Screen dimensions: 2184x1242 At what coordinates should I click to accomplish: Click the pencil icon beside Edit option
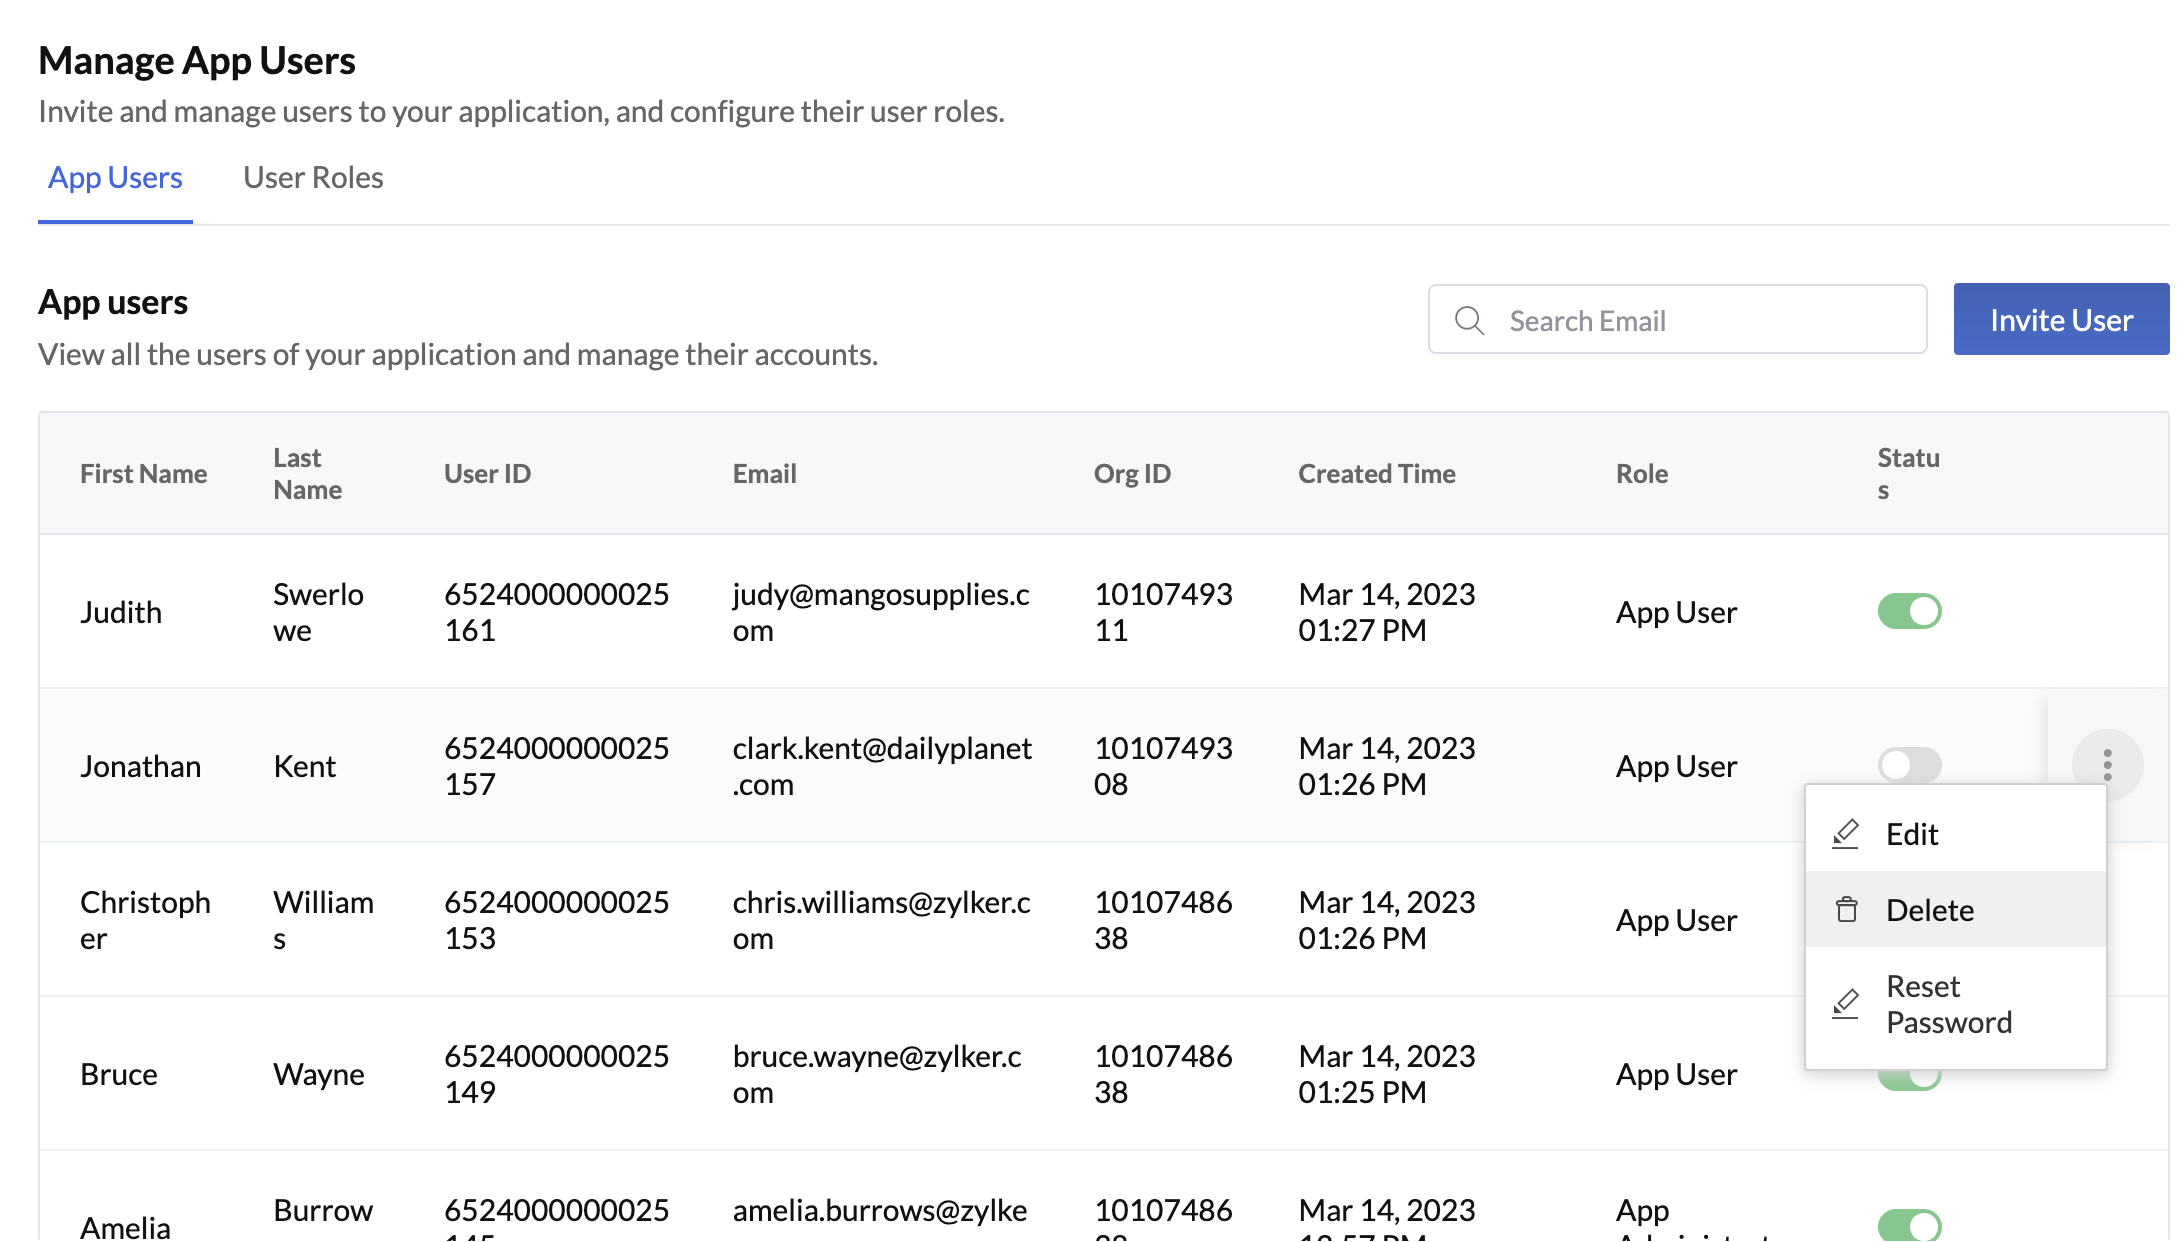(x=1847, y=833)
